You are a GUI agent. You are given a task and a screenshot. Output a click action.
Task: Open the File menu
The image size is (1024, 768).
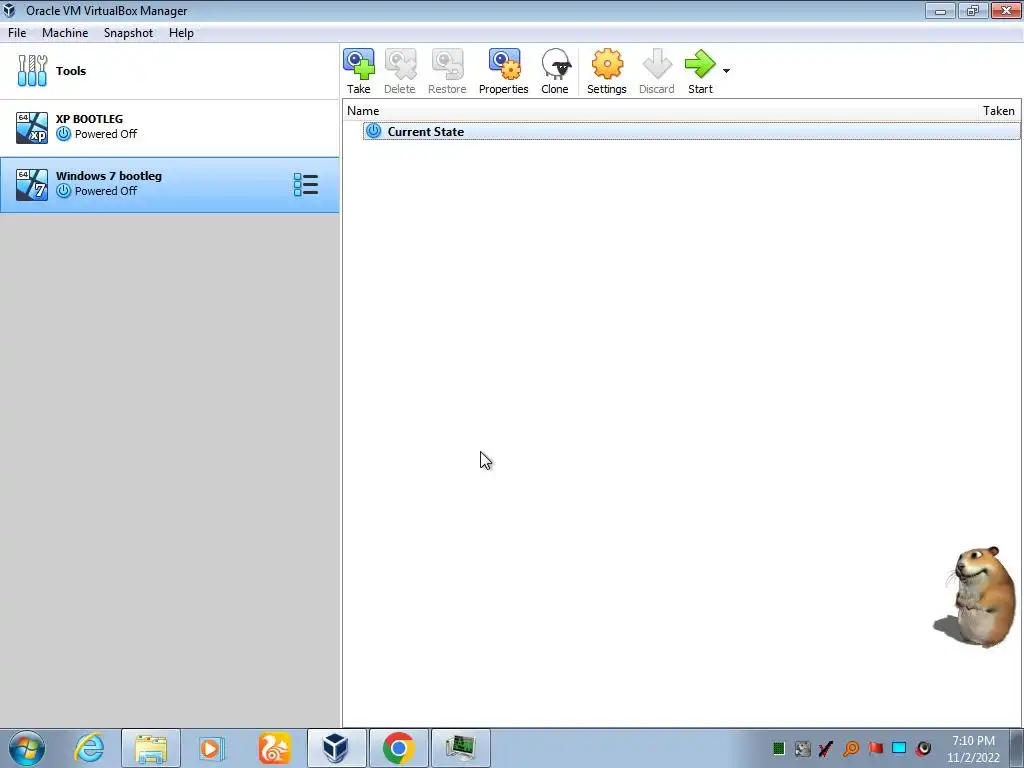click(17, 33)
